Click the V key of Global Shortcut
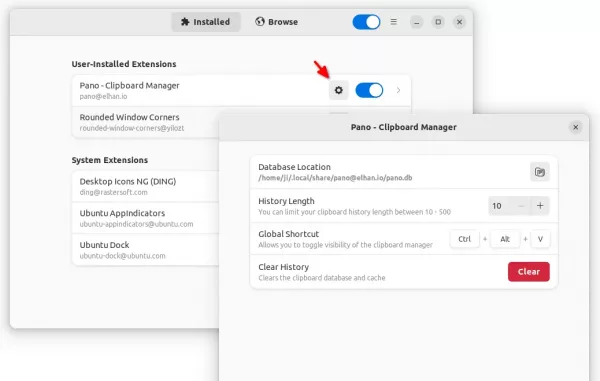The image size is (600, 381). (540, 239)
